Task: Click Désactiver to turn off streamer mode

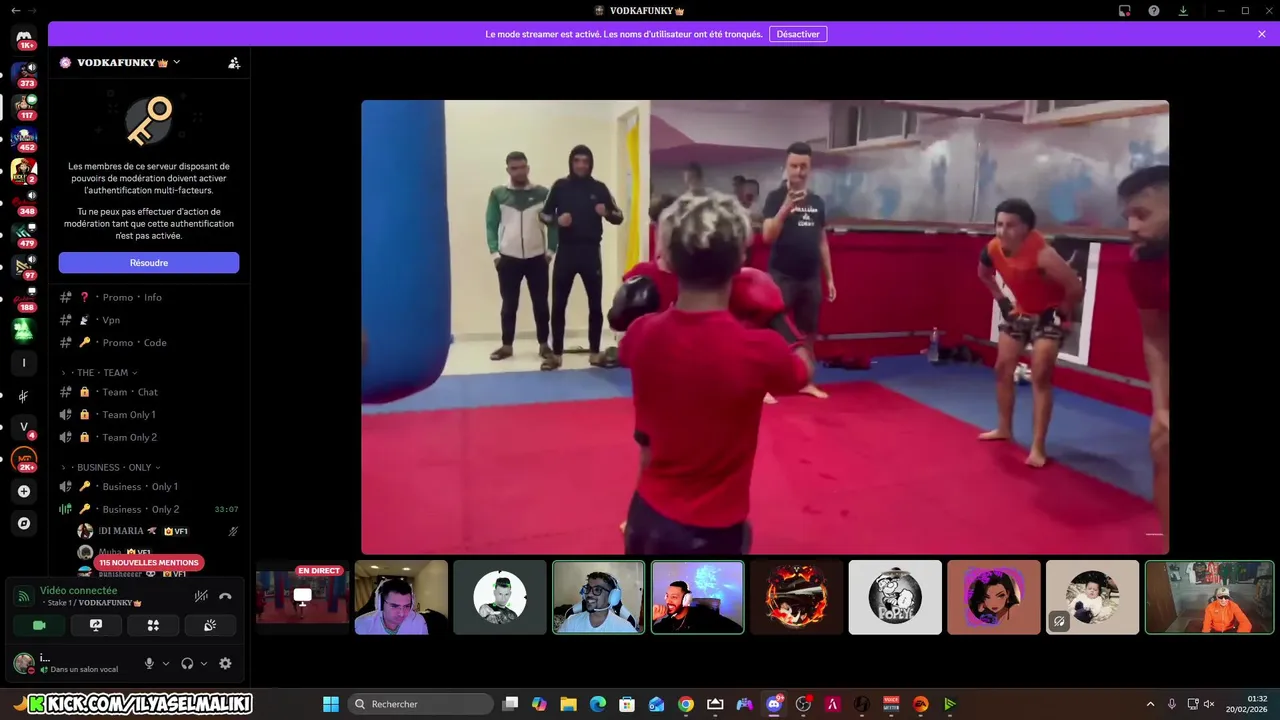Action: click(798, 34)
